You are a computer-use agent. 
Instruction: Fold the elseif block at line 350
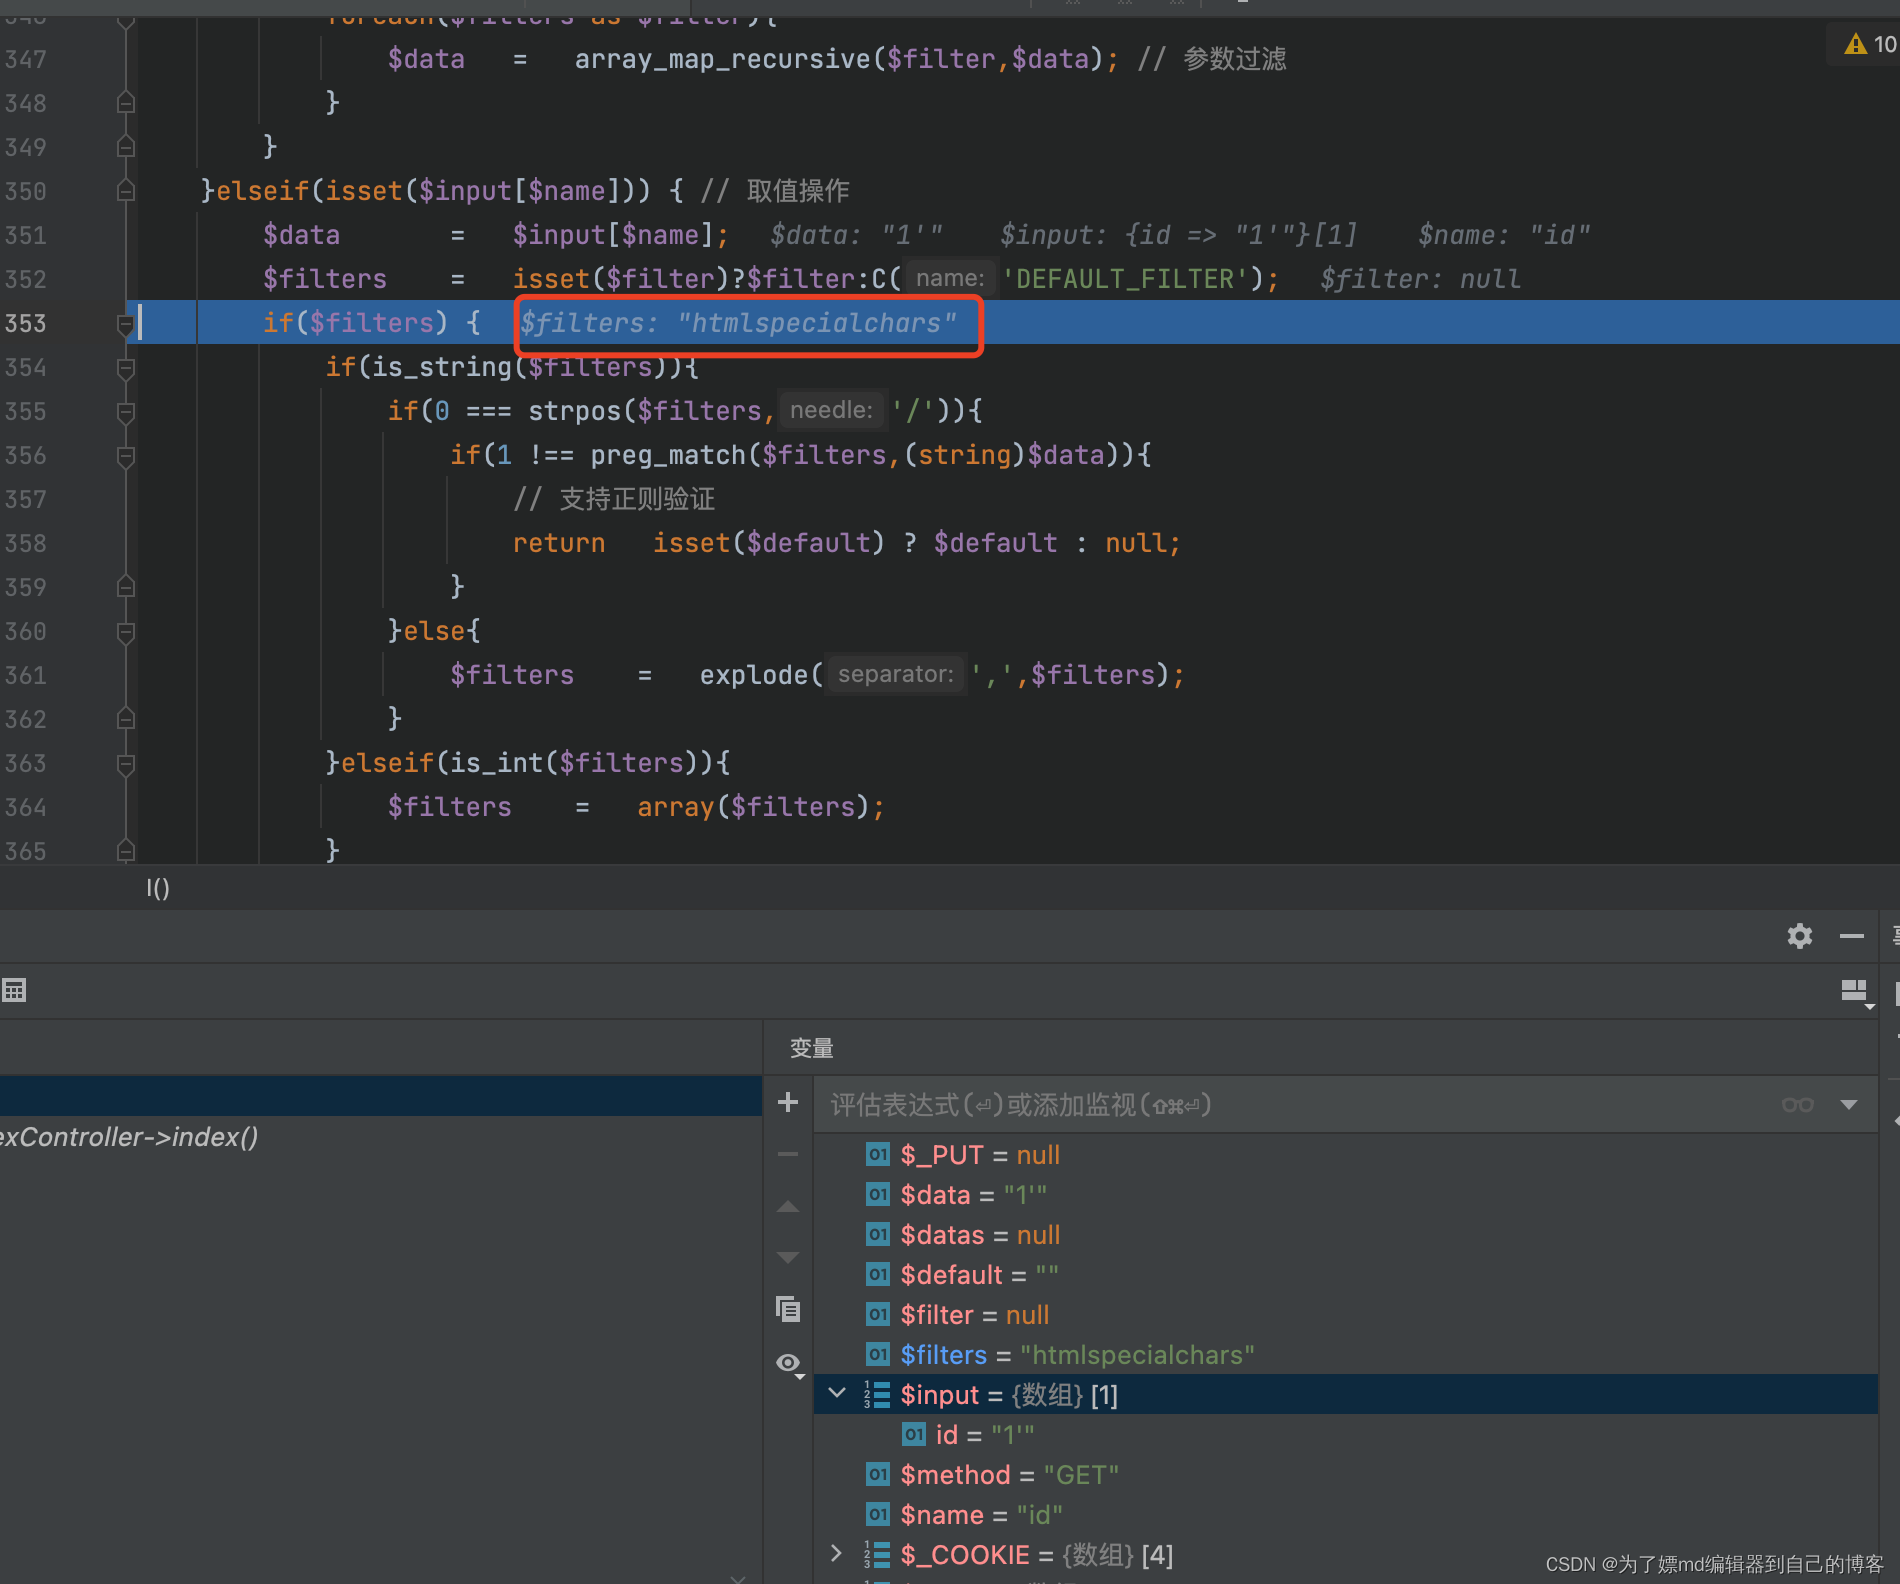[126, 190]
